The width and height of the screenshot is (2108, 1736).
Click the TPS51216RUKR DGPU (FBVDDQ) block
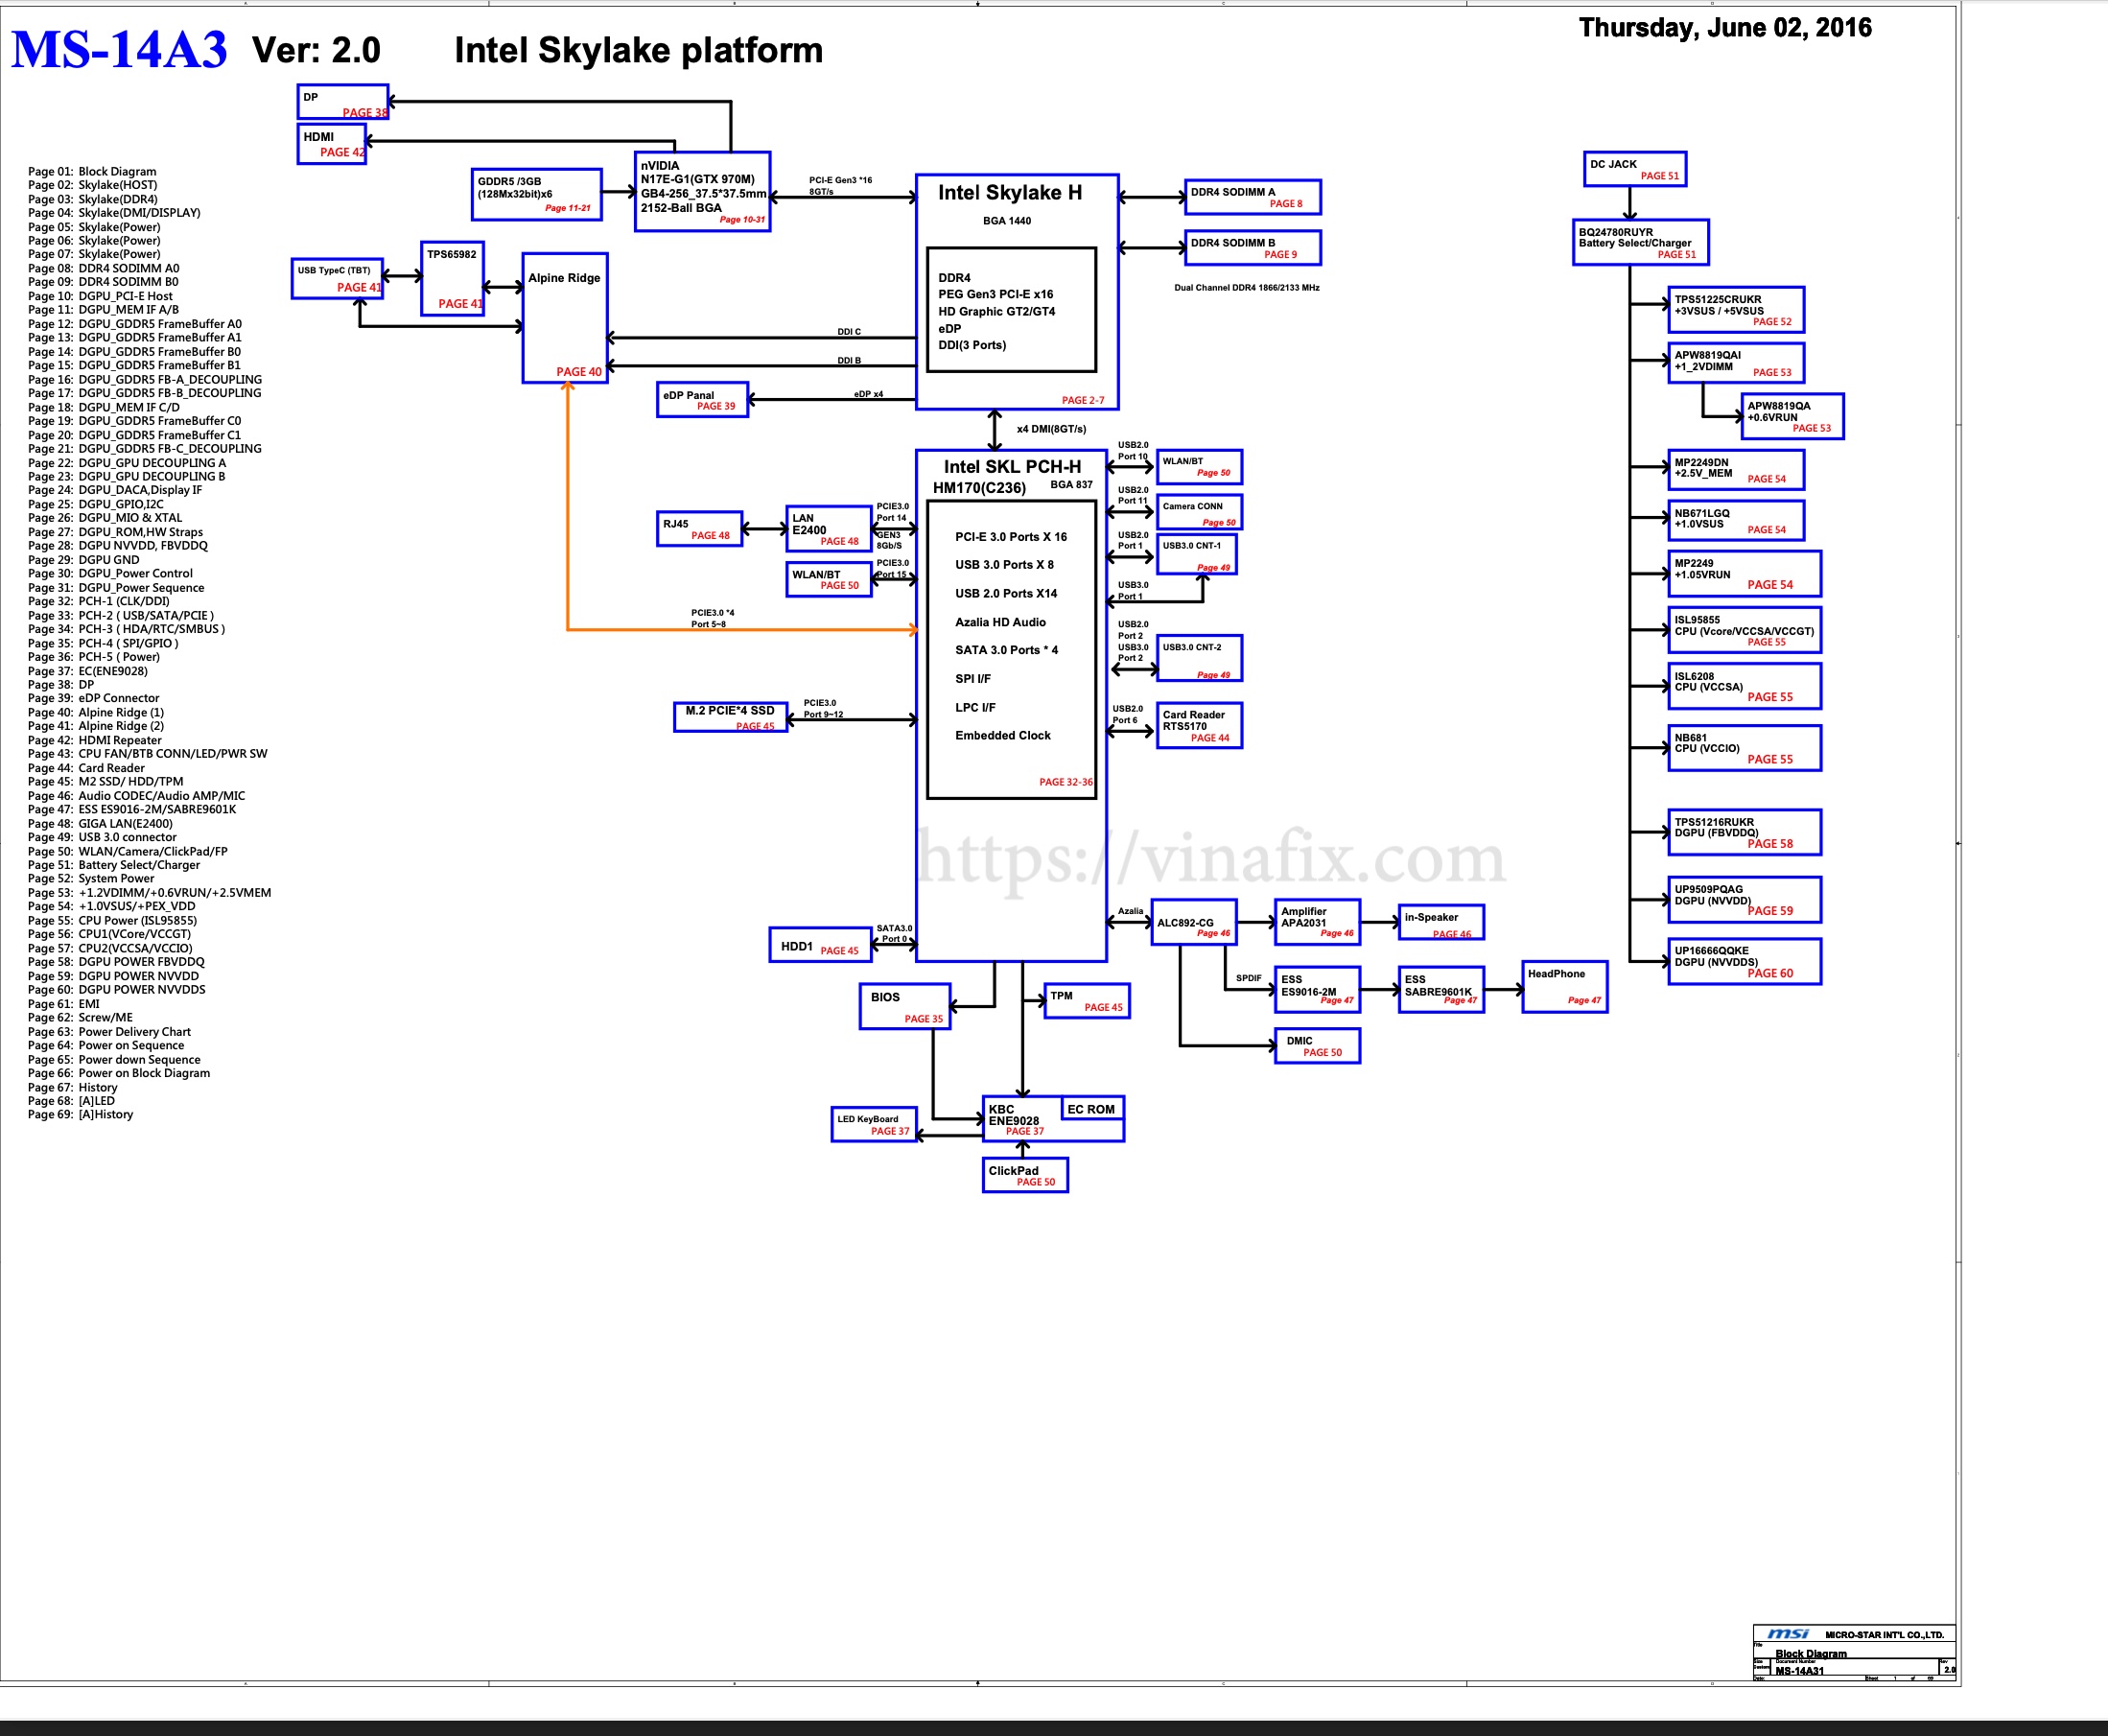(x=1745, y=832)
